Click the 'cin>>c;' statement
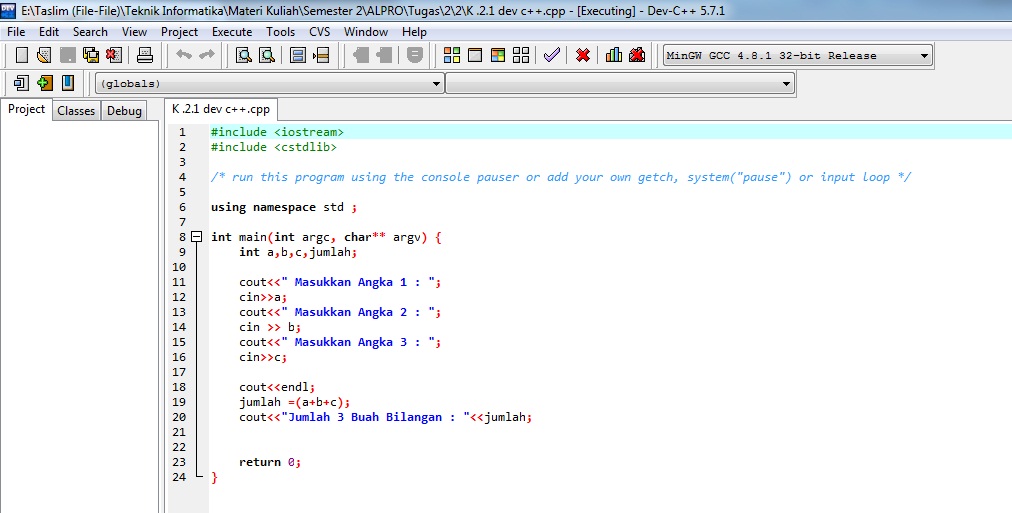The width and height of the screenshot is (1012, 513). [x=263, y=357]
